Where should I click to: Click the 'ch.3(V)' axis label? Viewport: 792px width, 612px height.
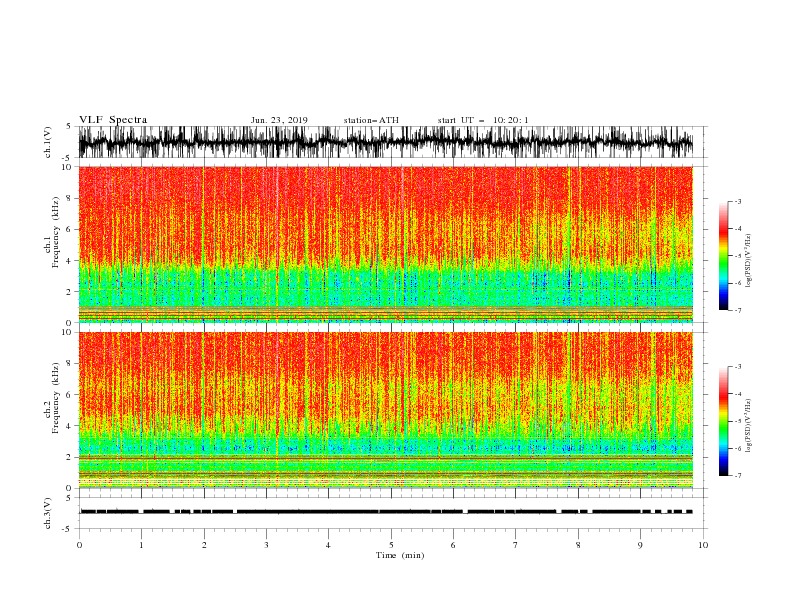[48, 513]
